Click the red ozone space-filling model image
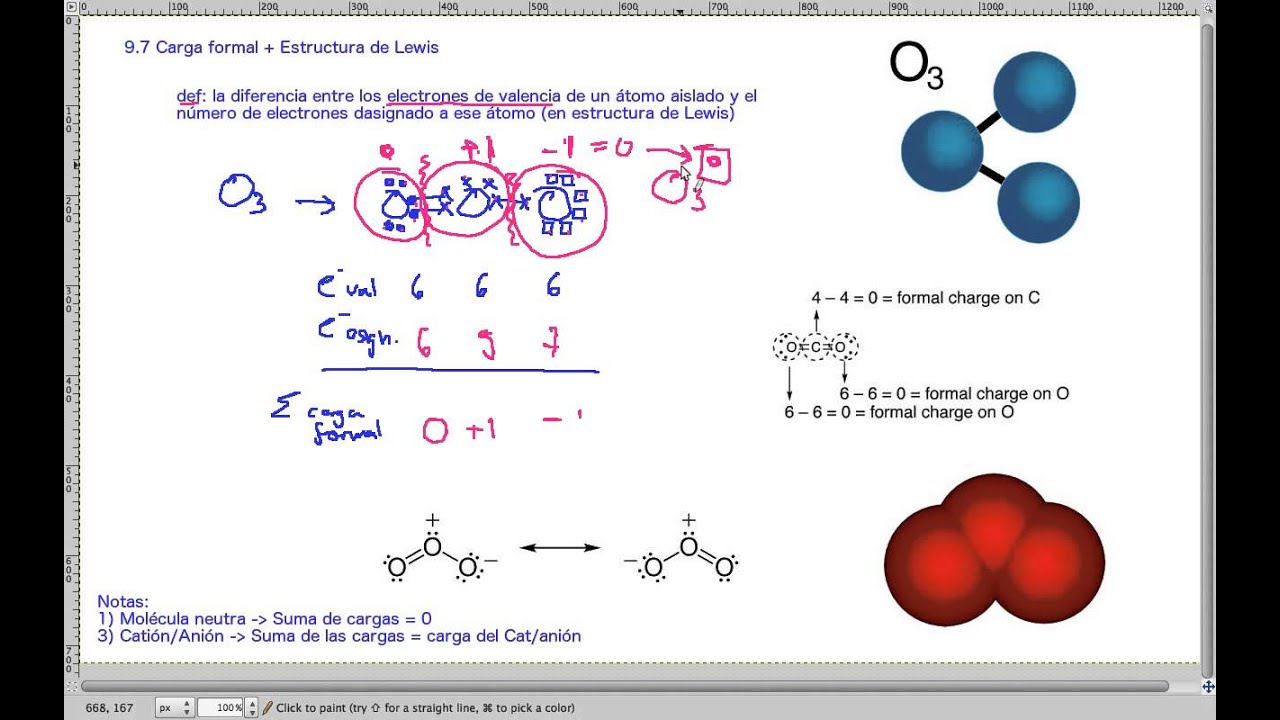The width and height of the screenshot is (1280, 720). [994, 549]
